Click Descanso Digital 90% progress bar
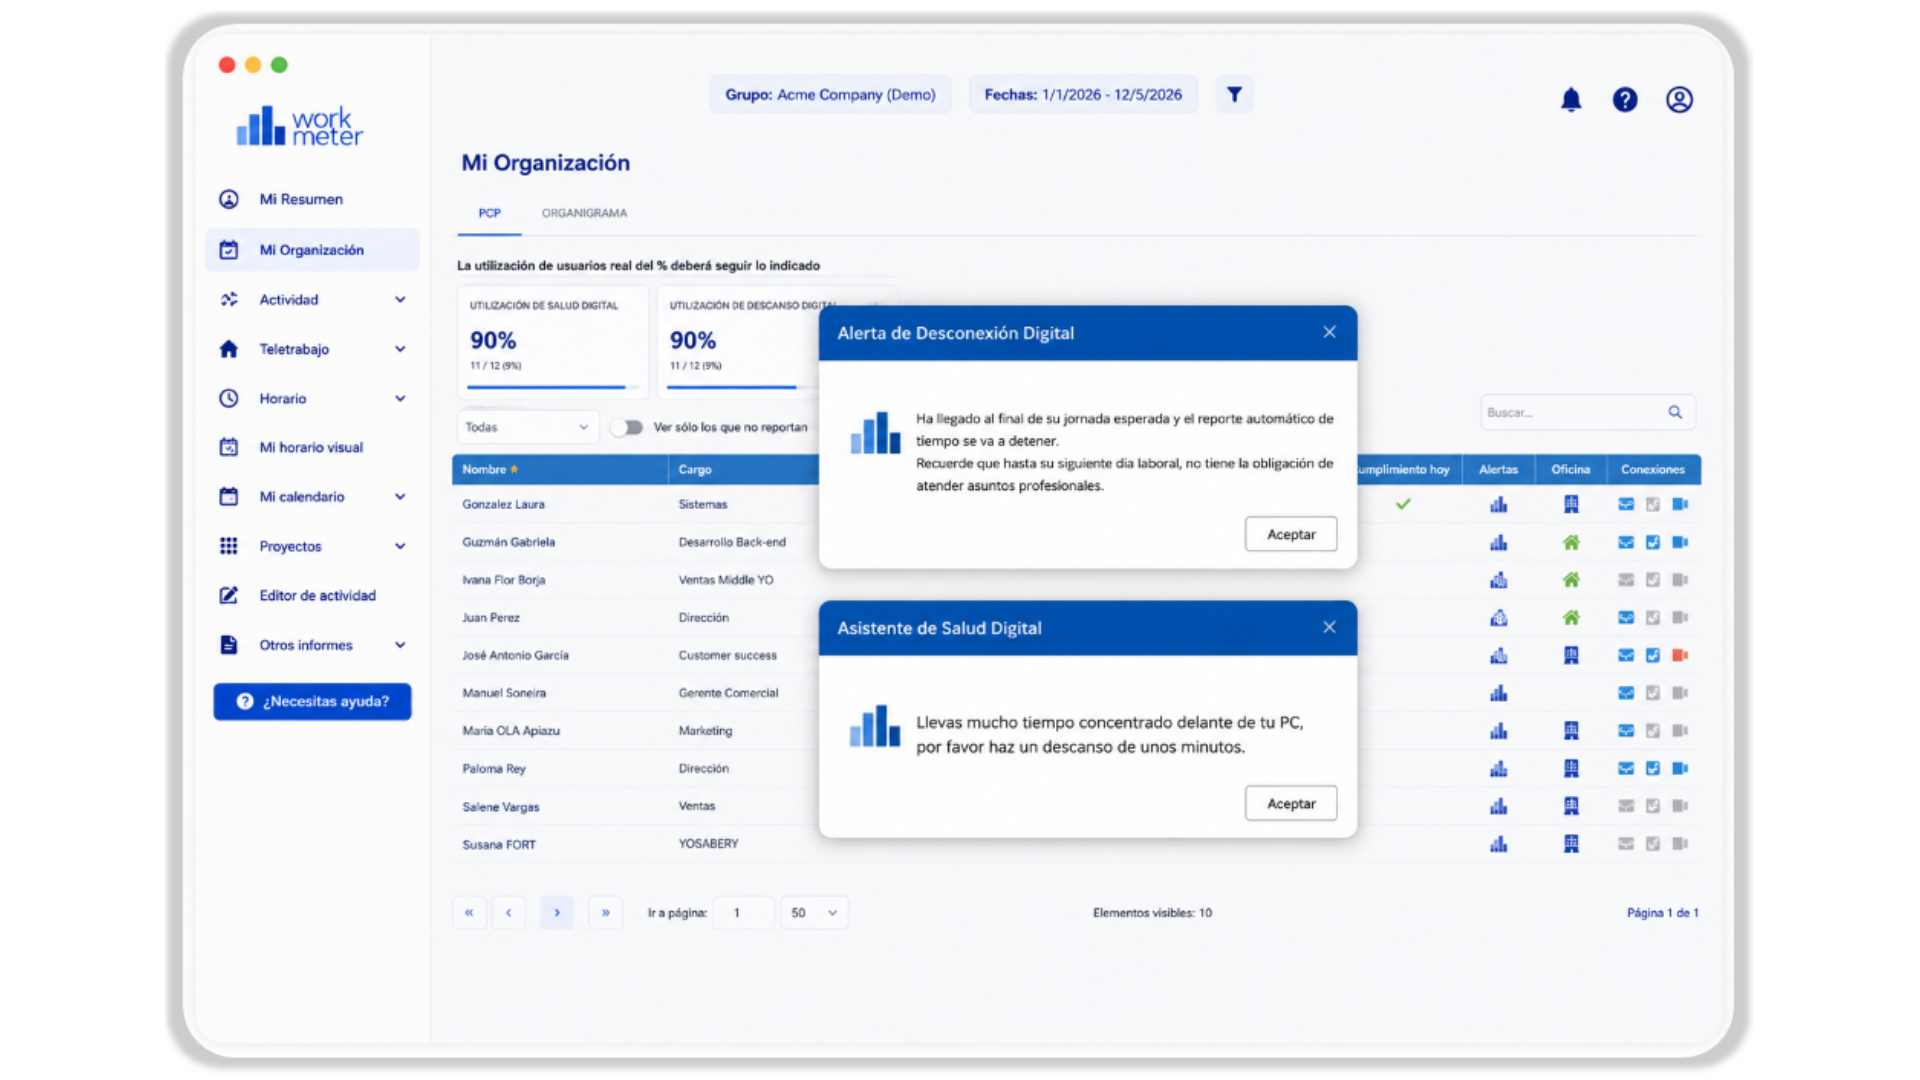The image size is (1920, 1080). tap(740, 387)
